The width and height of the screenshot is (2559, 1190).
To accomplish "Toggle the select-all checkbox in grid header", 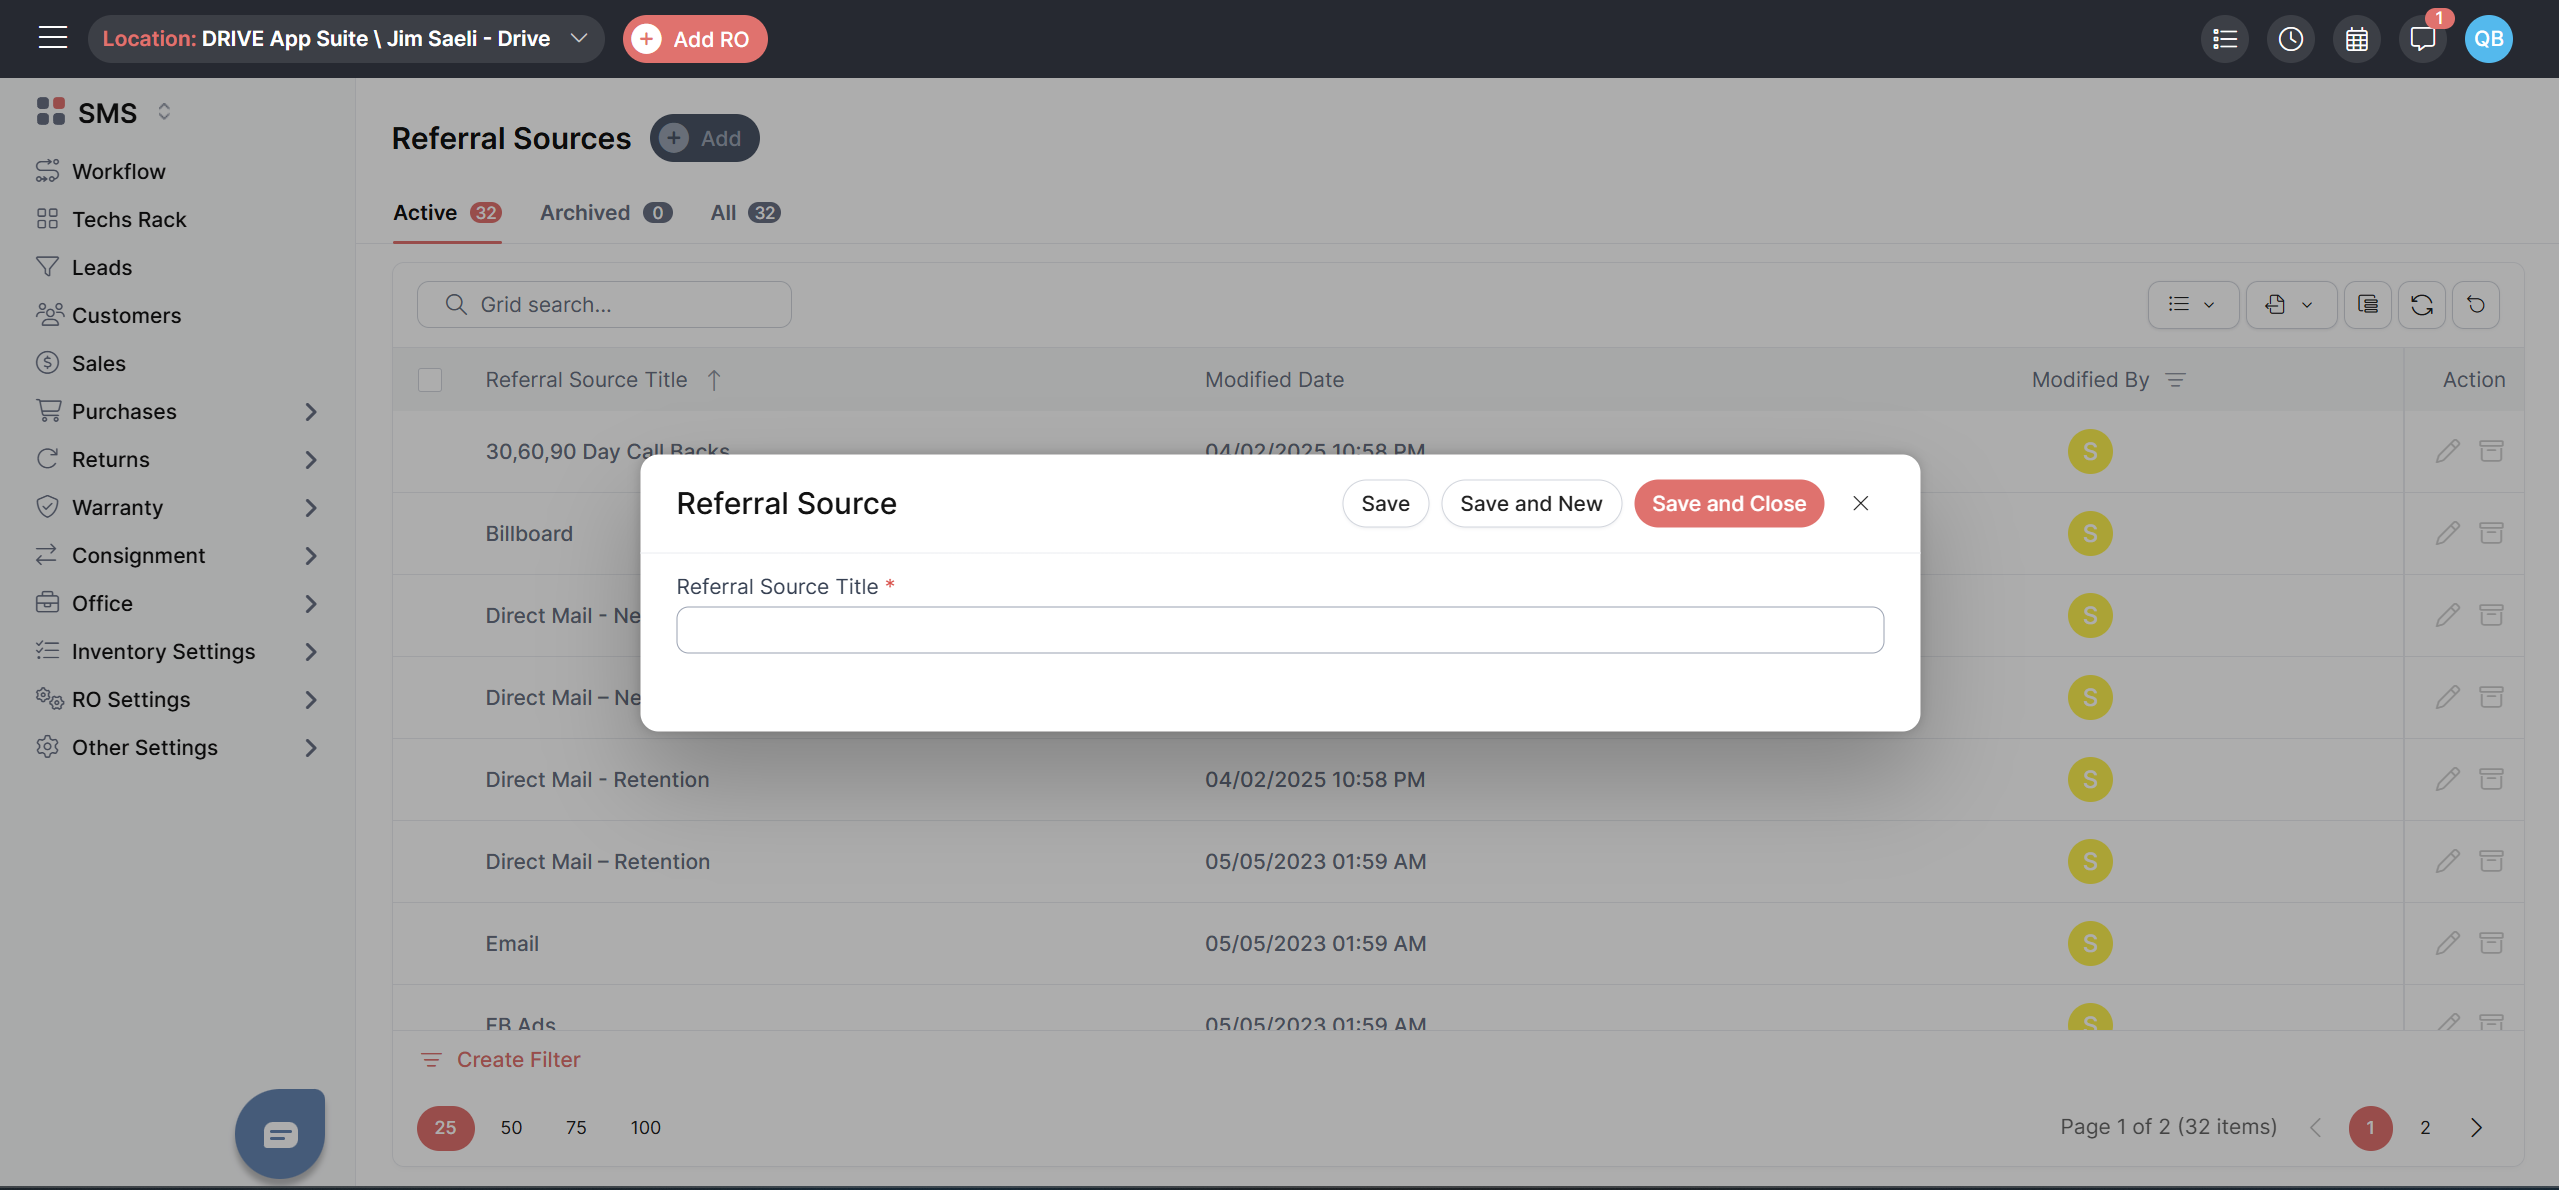I will point(430,380).
